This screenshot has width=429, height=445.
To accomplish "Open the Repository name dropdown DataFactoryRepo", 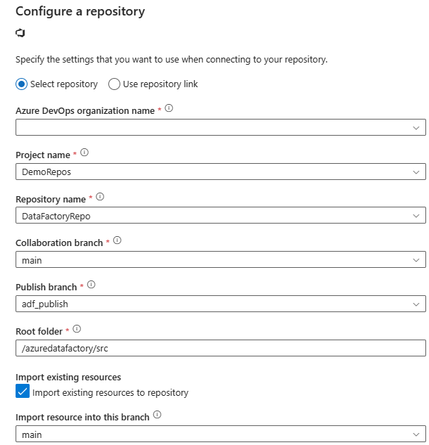I will [x=221, y=215].
